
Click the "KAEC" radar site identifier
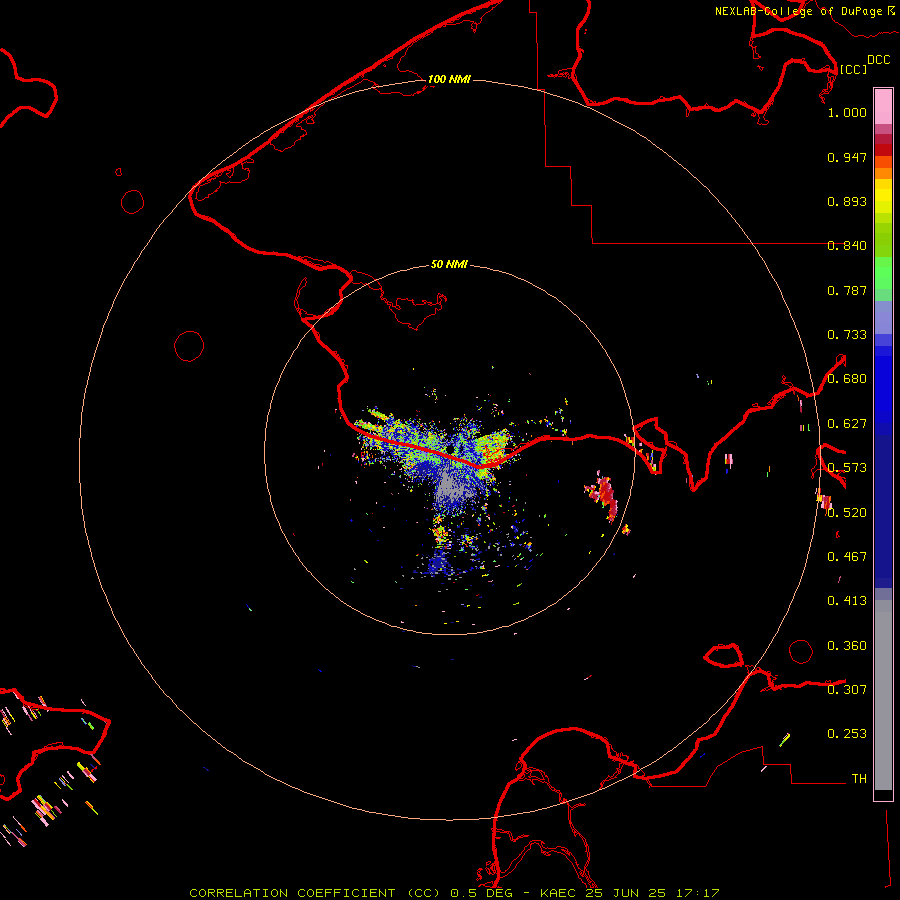point(557,893)
